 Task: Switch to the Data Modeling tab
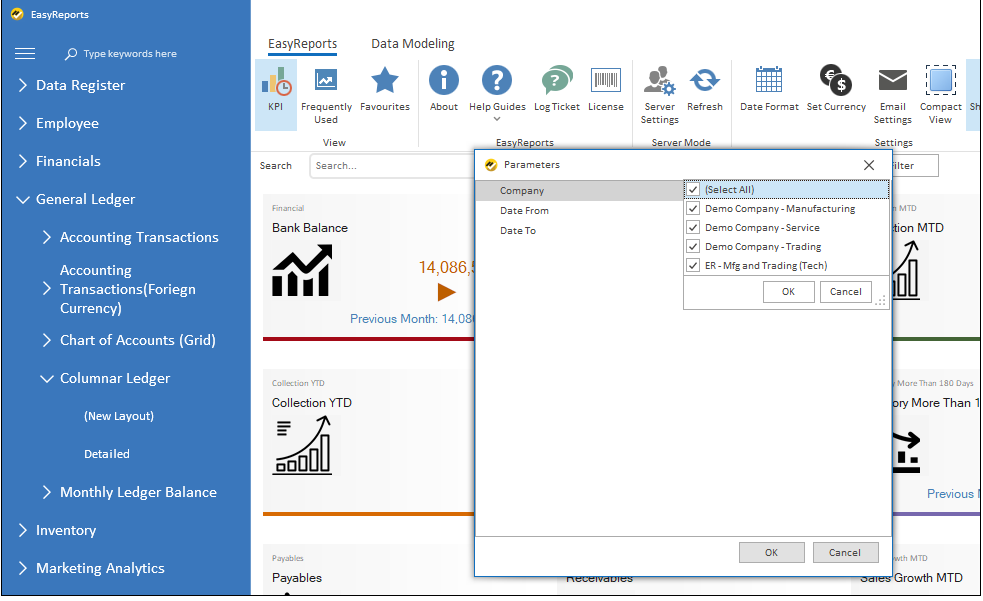[x=412, y=44]
